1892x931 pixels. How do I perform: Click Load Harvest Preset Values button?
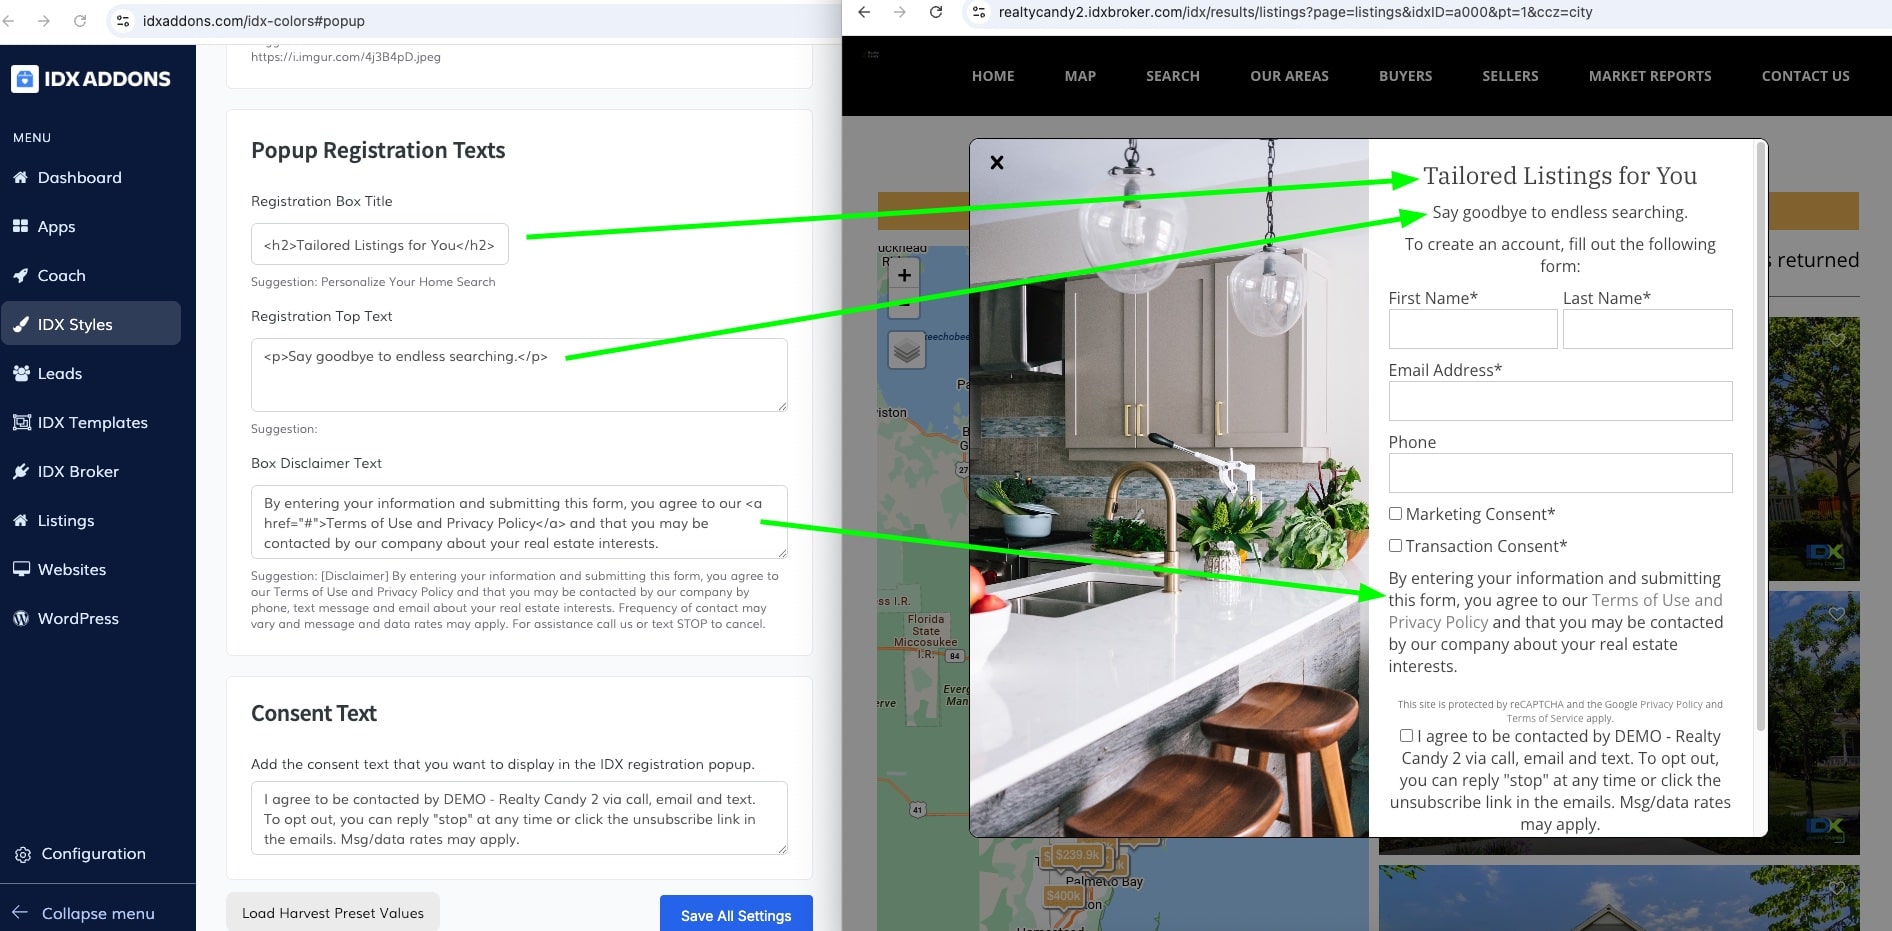coord(333,912)
